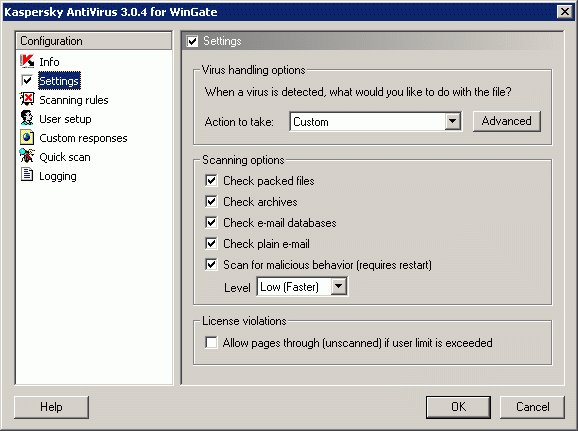578x431 pixels.
Task: Click the Logging document icon
Action: [x=27, y=175]
